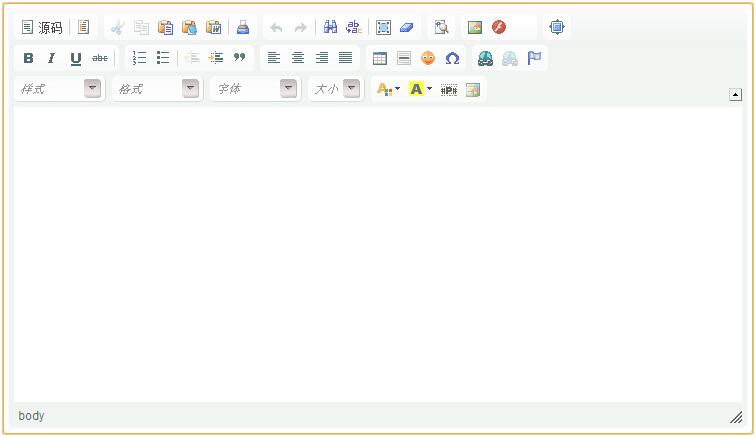Insert a special character (omega)
Image resolution: width=756 pixels, height=437 pixels.
coord(452,58)
